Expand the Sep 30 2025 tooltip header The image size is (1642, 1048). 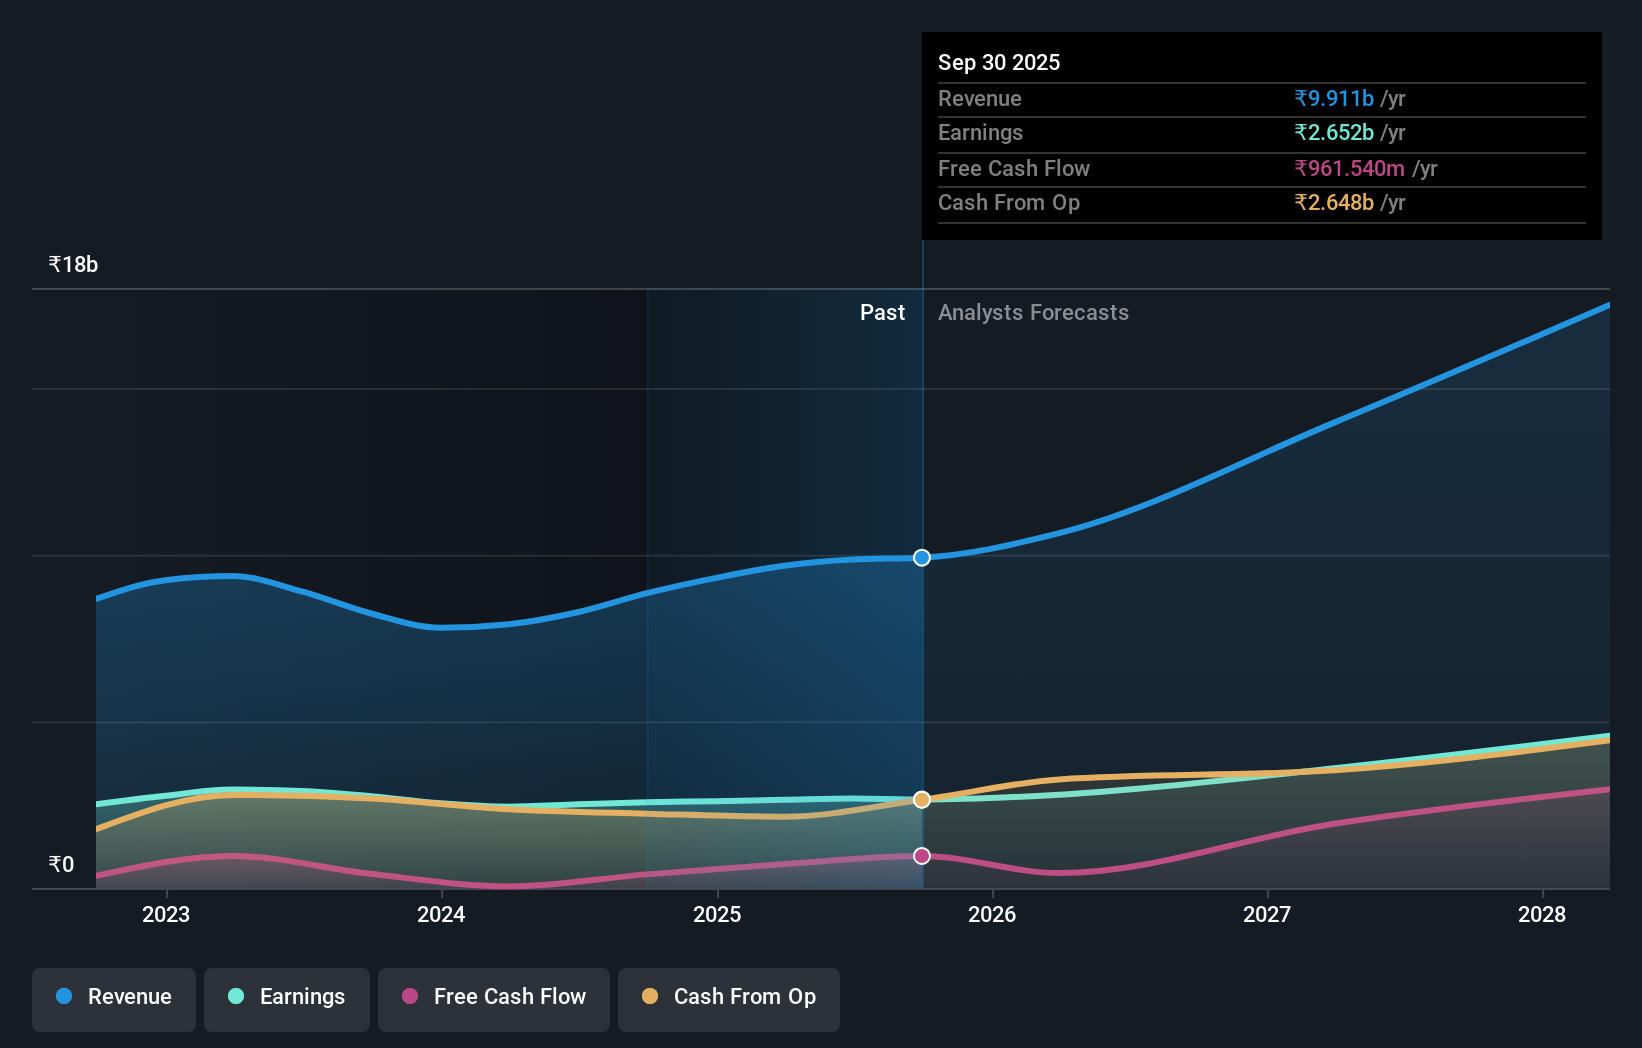click(x=999, y=62)
